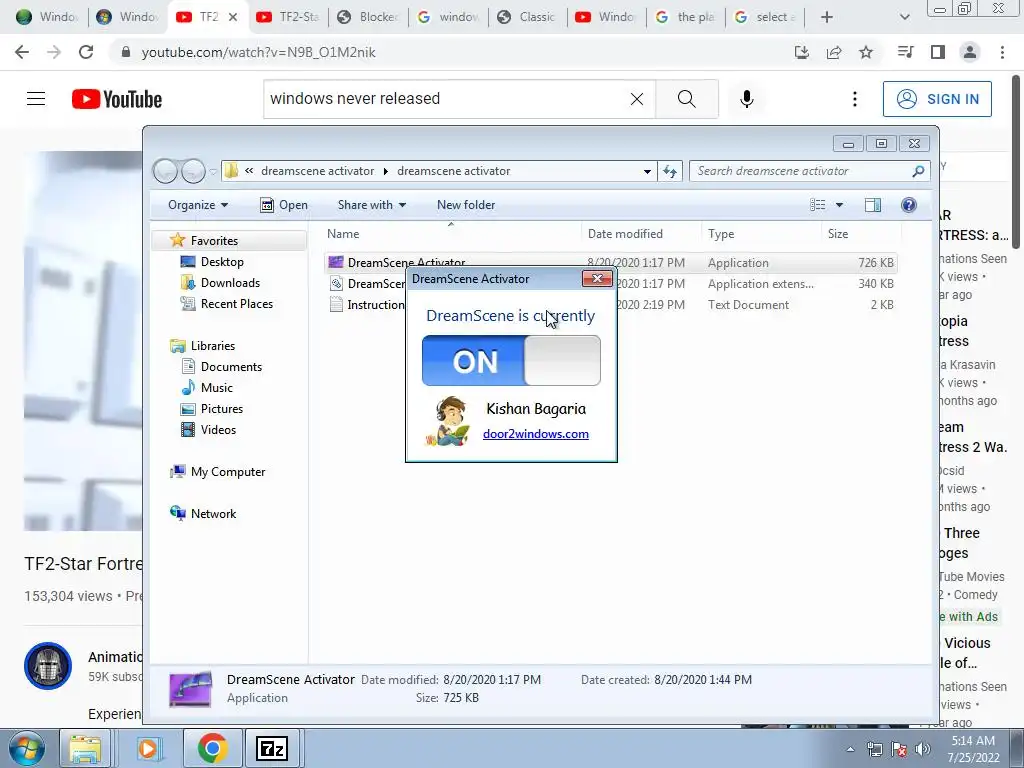Screen dimensions: 1024x768
Task: Clear the YouTube search box
Action: coord(637,99)
